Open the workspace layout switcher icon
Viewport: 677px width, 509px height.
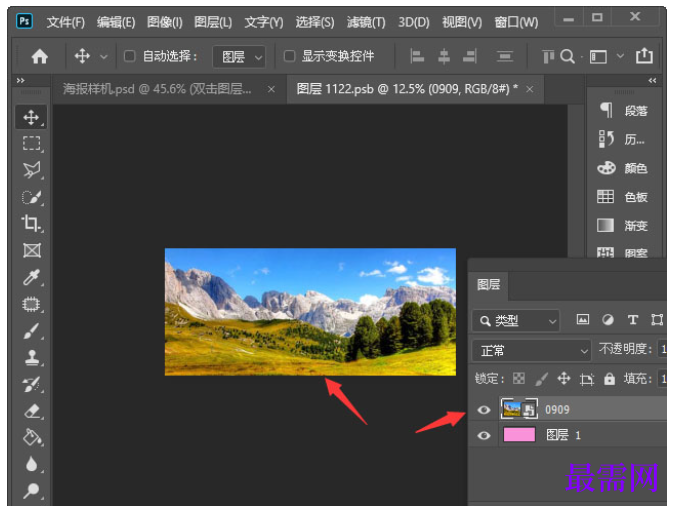coord(598,57)
